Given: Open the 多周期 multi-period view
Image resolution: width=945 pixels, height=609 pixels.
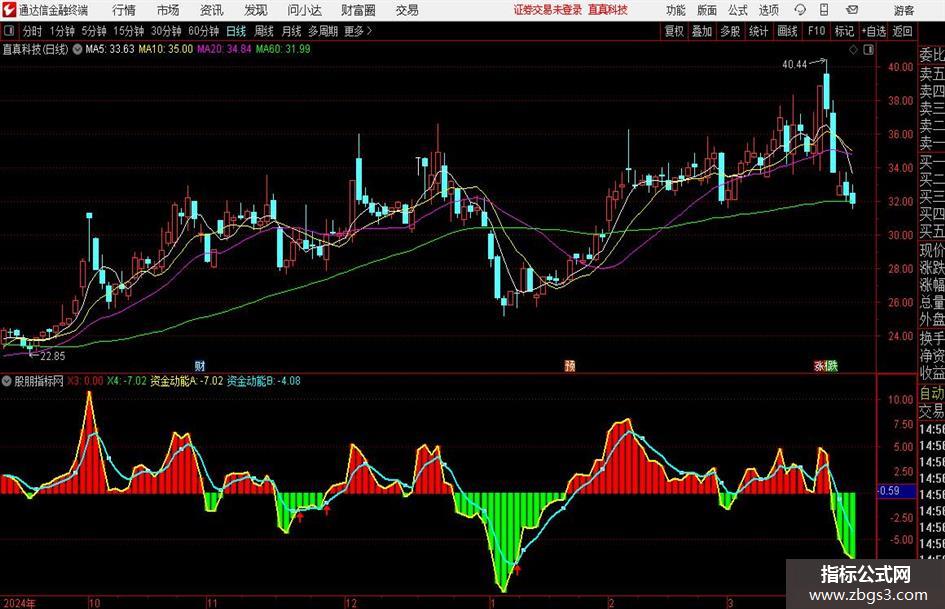Looking at the screenshot, I should 323,31.
